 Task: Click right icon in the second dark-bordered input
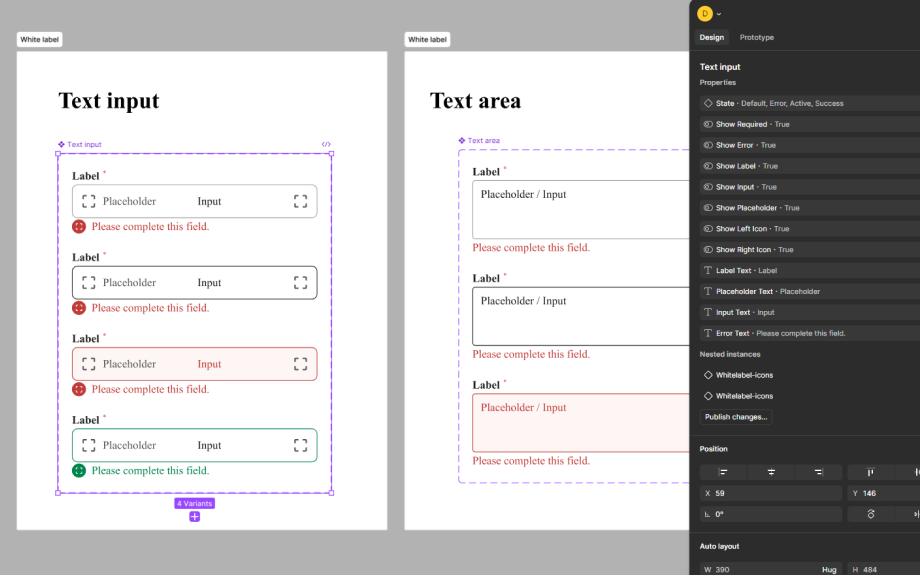click(300, 283)
